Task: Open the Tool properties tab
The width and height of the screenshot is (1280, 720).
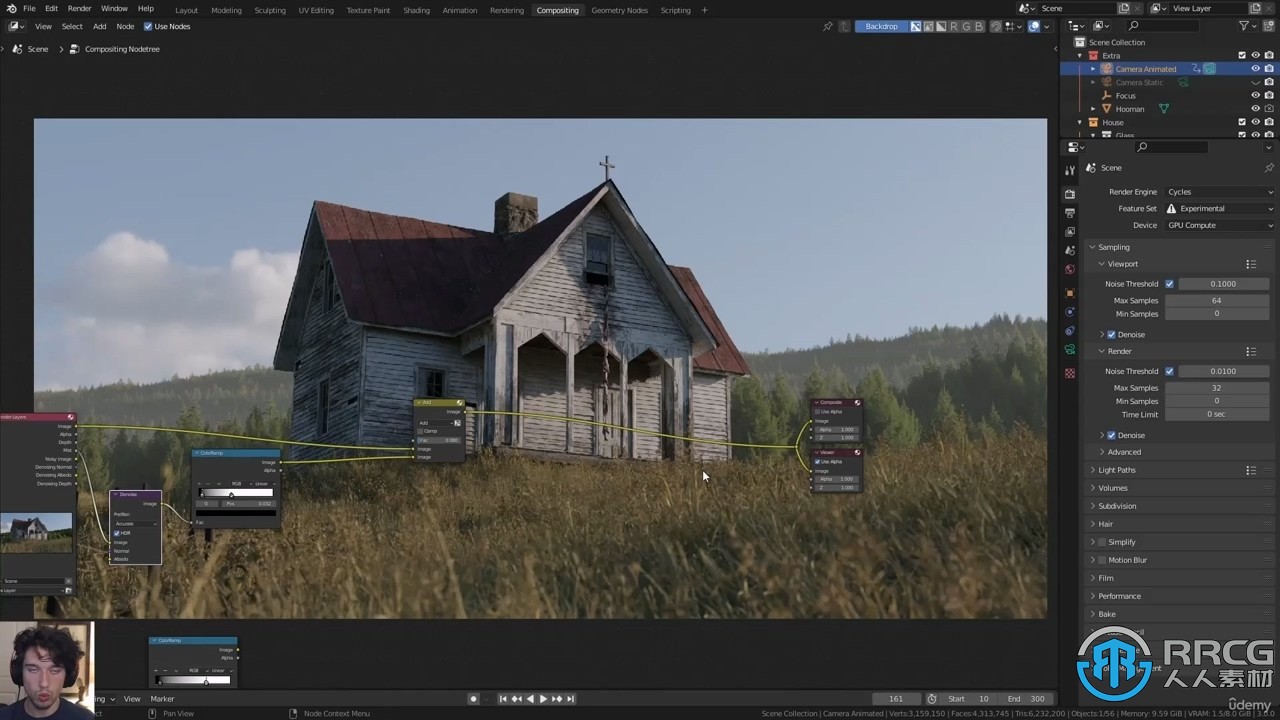Action: (1070, 170)
